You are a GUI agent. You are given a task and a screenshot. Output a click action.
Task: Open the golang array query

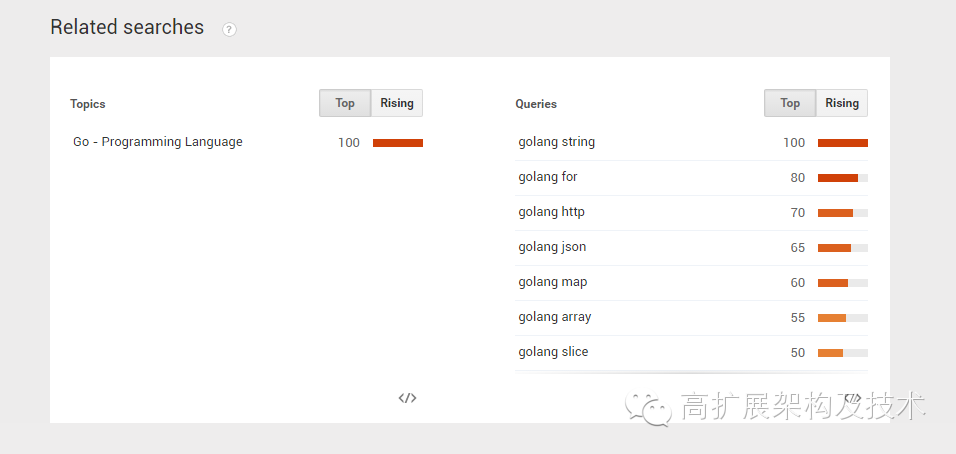pos(555,317)
